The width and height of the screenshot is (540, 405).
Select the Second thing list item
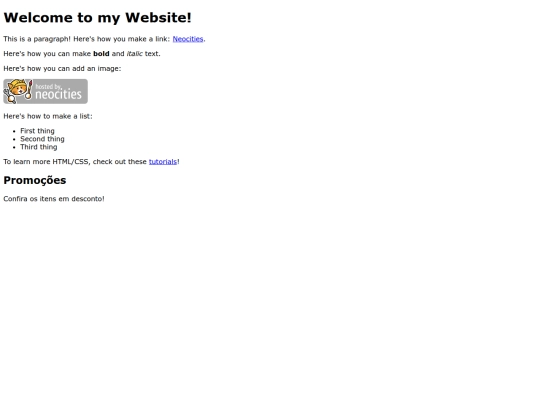(x=42, y=139)
